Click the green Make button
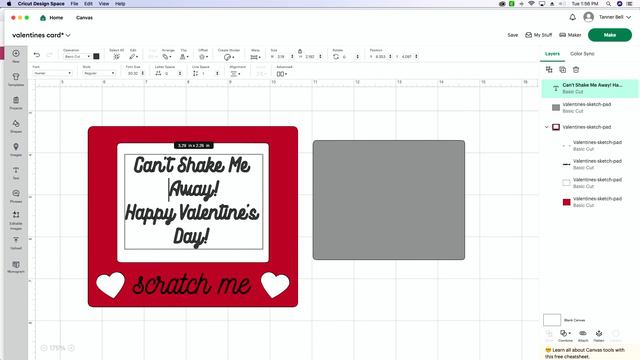640x360 pixels. click(x=610, y=35)
